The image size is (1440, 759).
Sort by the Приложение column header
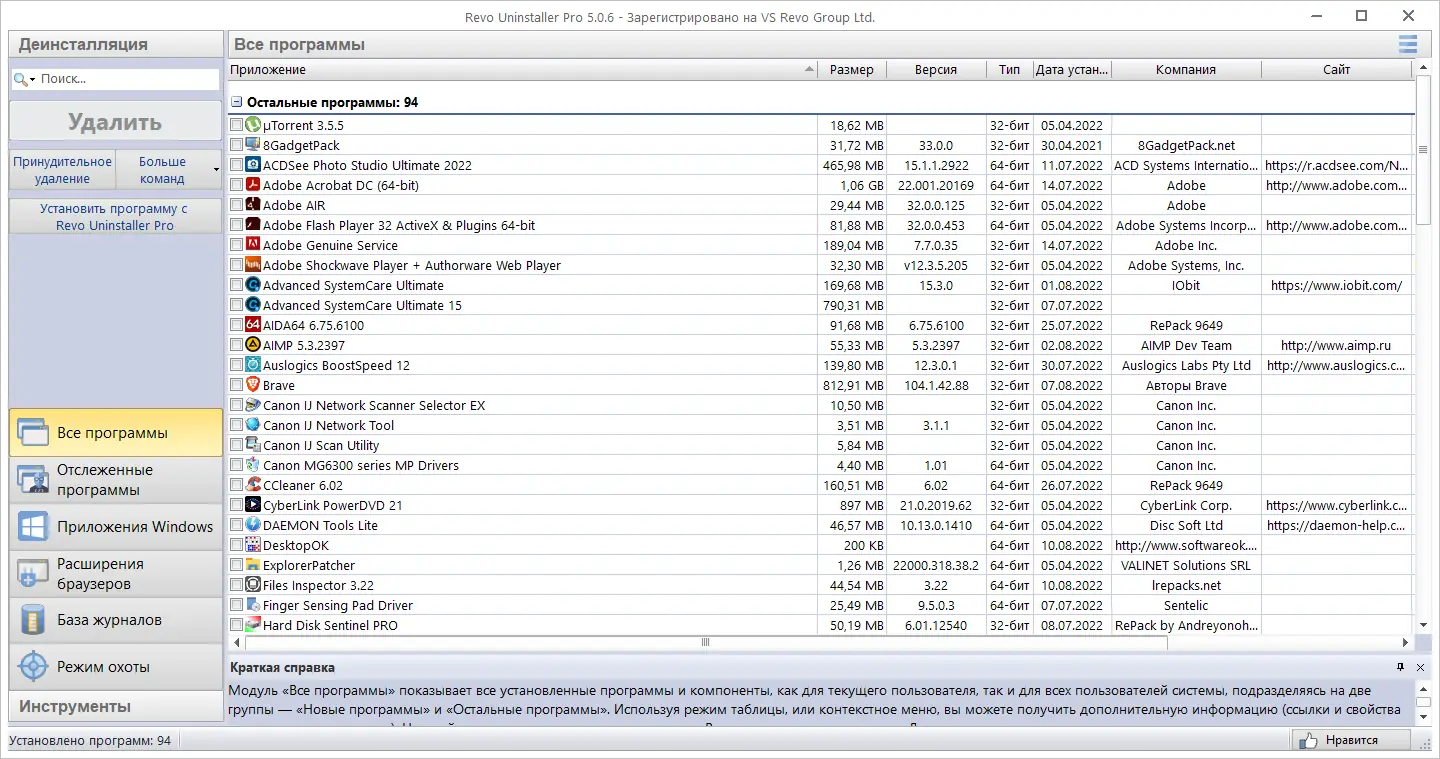pyautogui.click(x=523, y=70)
